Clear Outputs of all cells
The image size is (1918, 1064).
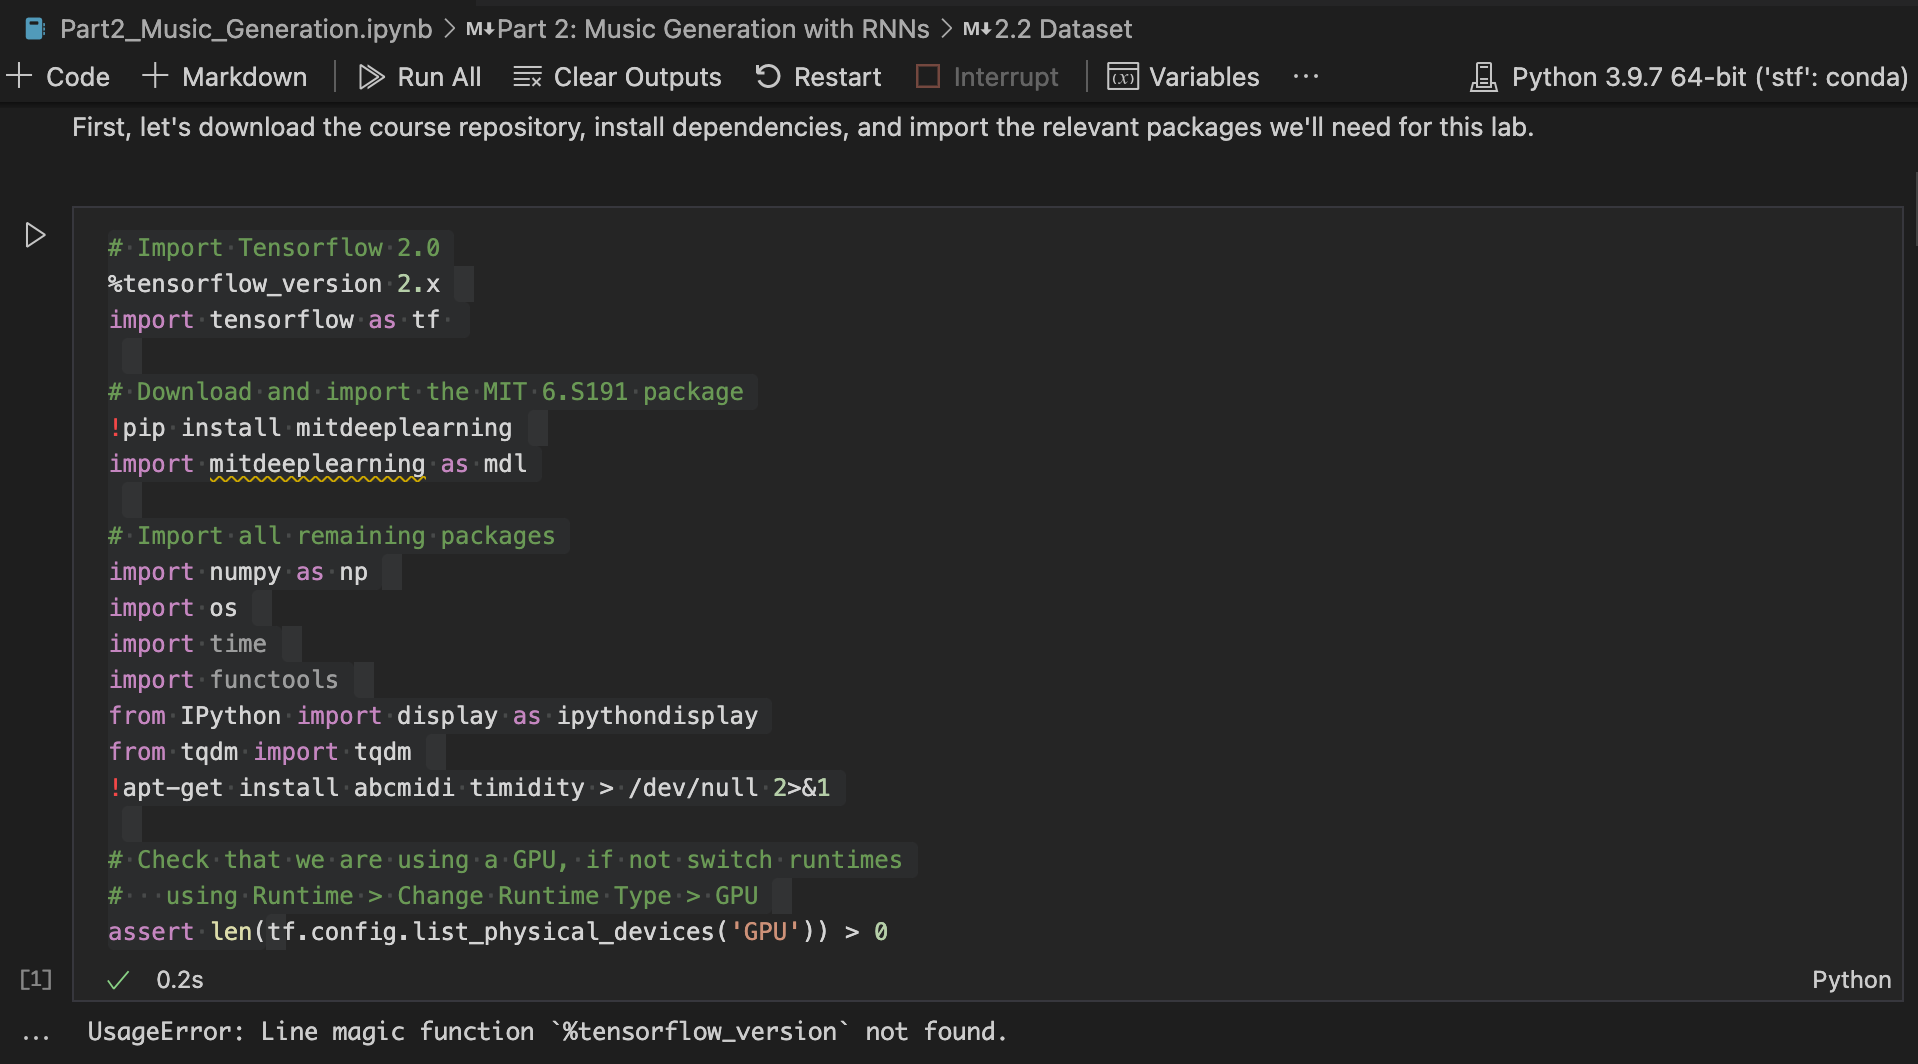coord(617,77)
